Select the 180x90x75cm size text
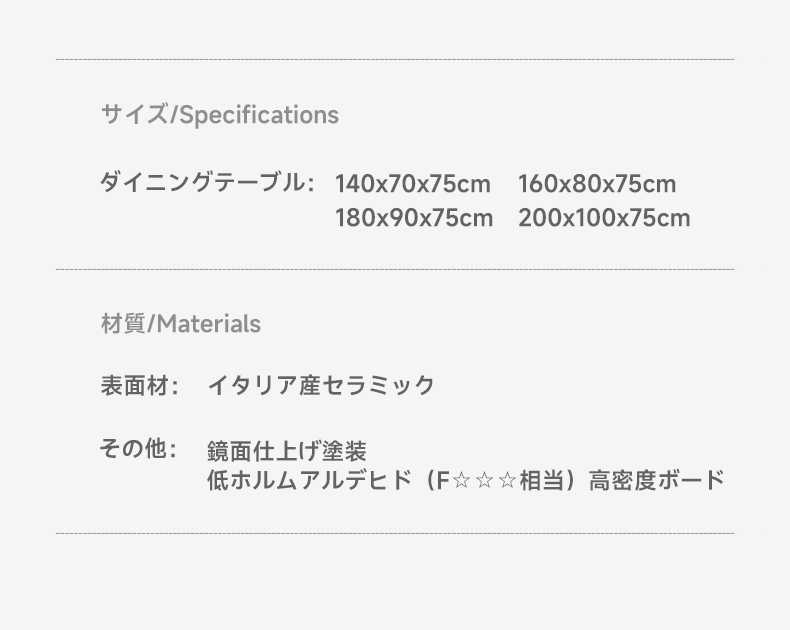 coord(414,218)
